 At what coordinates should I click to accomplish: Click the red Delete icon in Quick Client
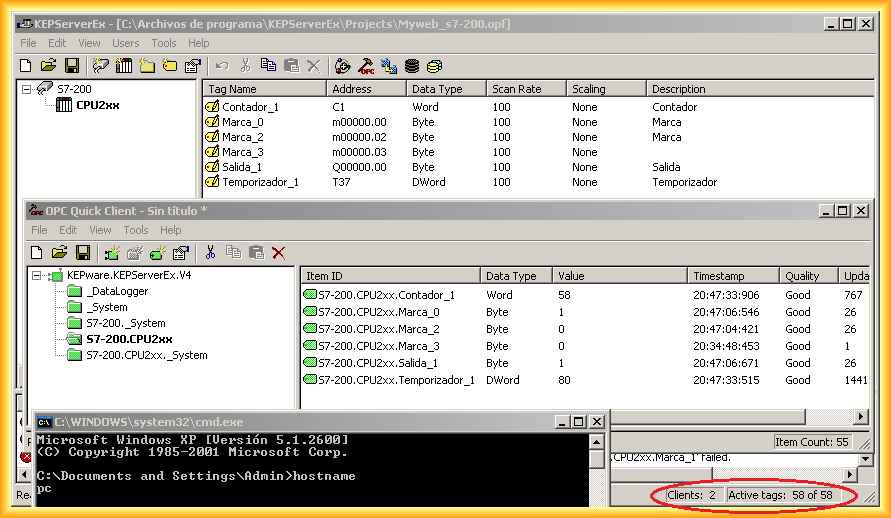[279, 253]
